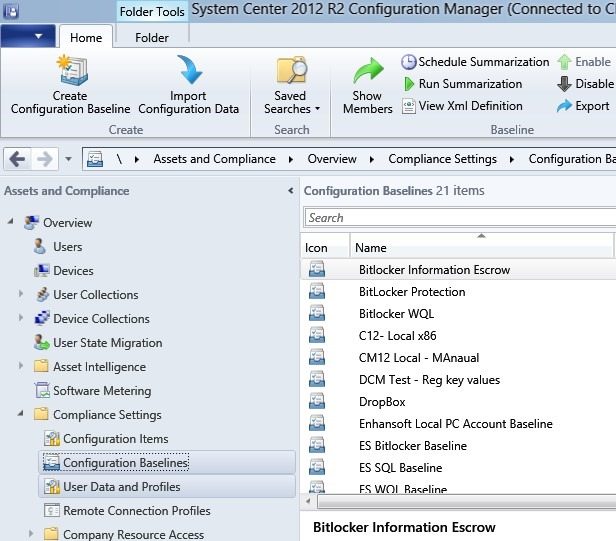Click Schedule Summarization clock icon

pyautogui.click(x=409, y=62)
